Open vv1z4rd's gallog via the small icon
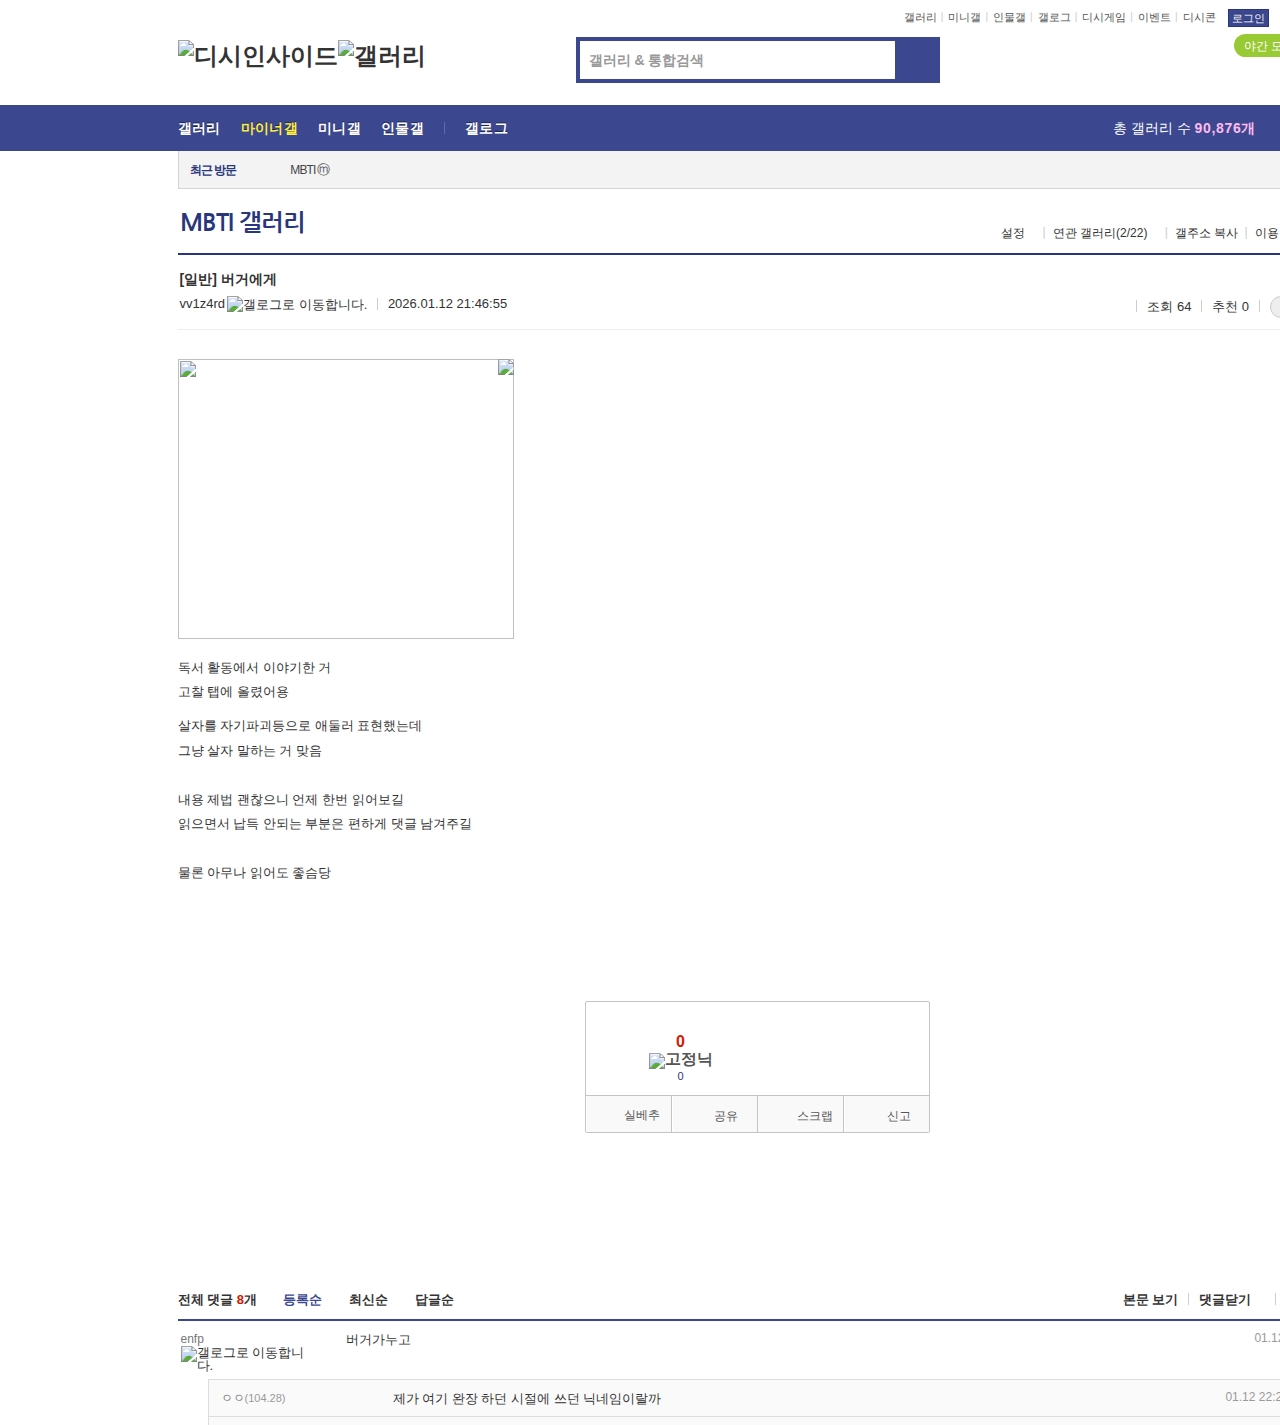 pyautogui.click(x=233, y=303)
